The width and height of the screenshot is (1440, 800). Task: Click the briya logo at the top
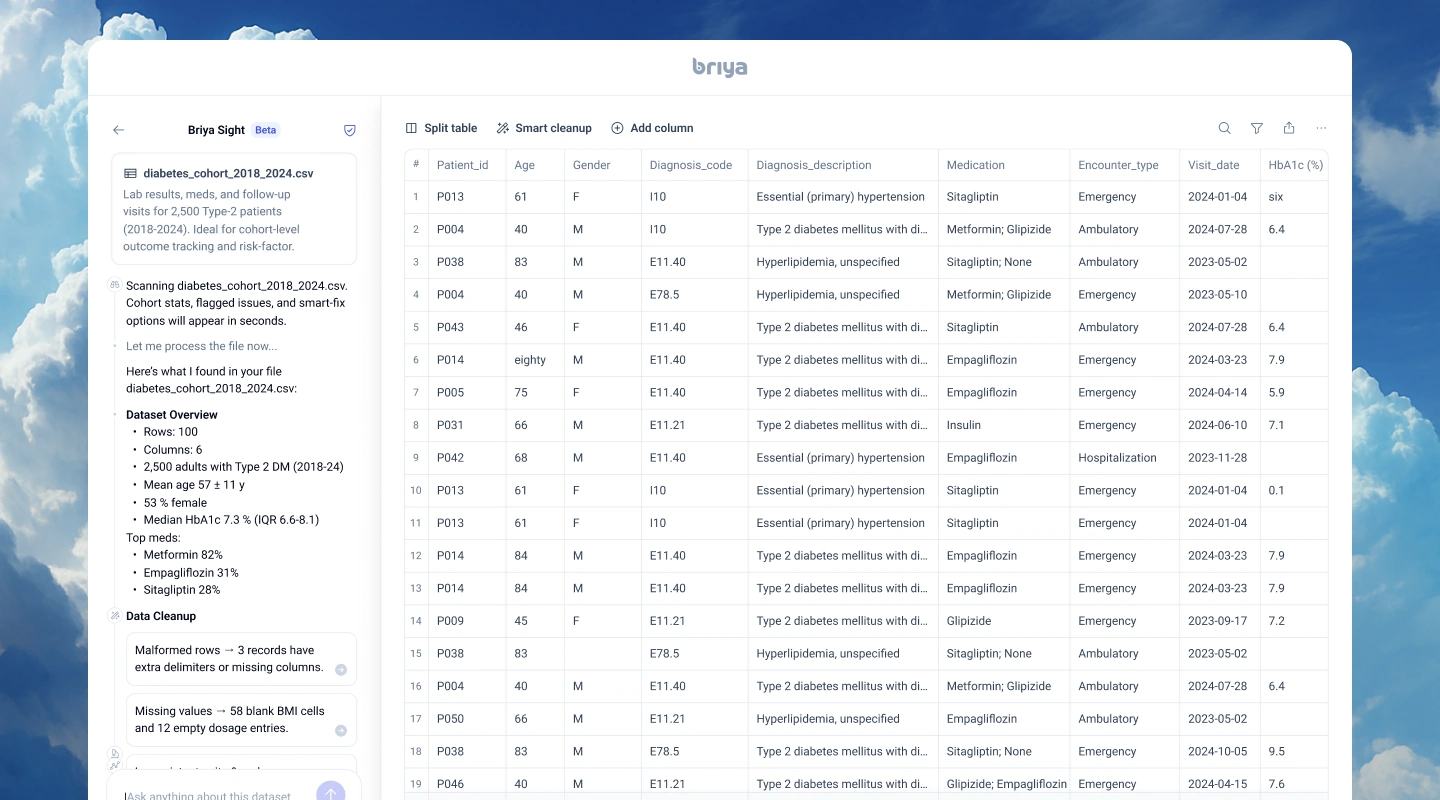[720, 67]
